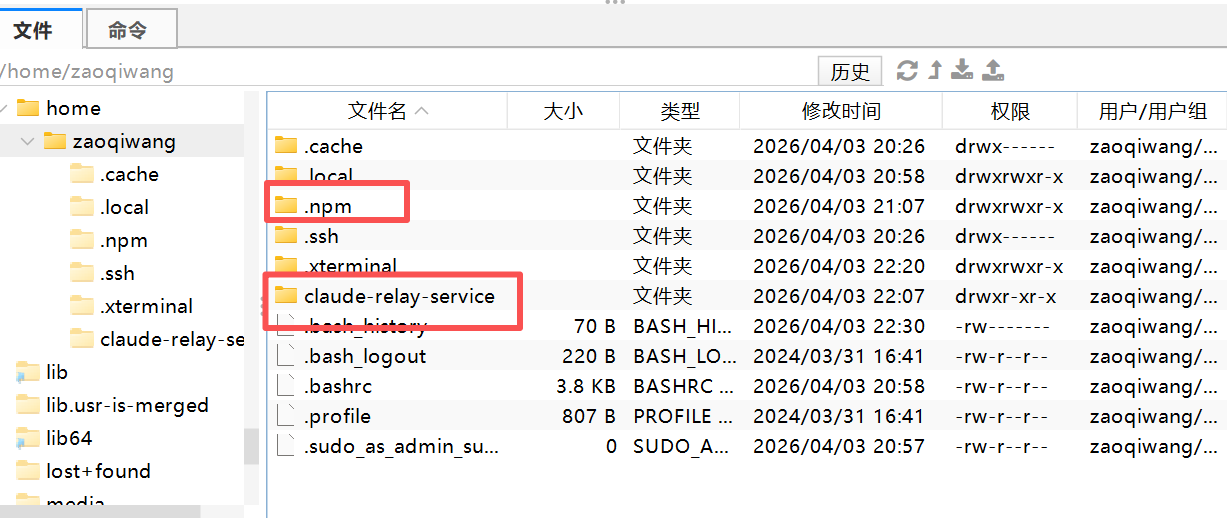The image size is (1227, 518).
Task: Click the refresh directory icon
Action: tap(907, 71)
